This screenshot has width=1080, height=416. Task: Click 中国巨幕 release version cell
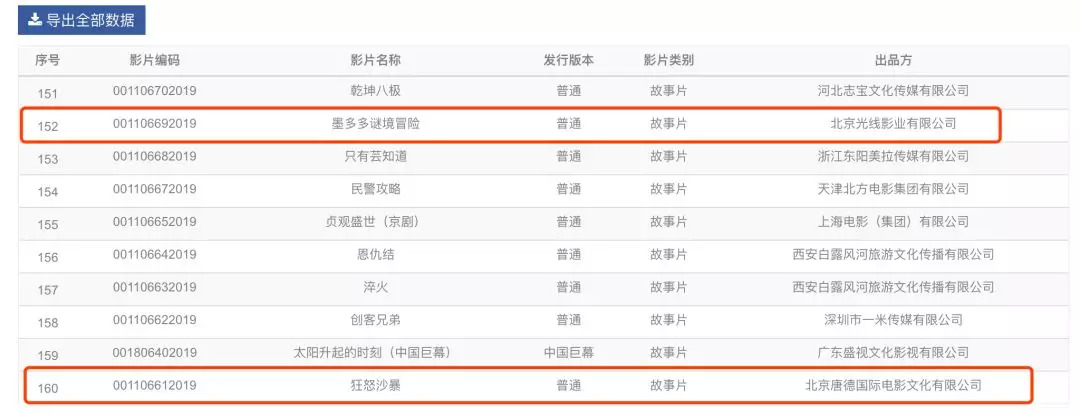pyautogui.click(x=569, y=353)
